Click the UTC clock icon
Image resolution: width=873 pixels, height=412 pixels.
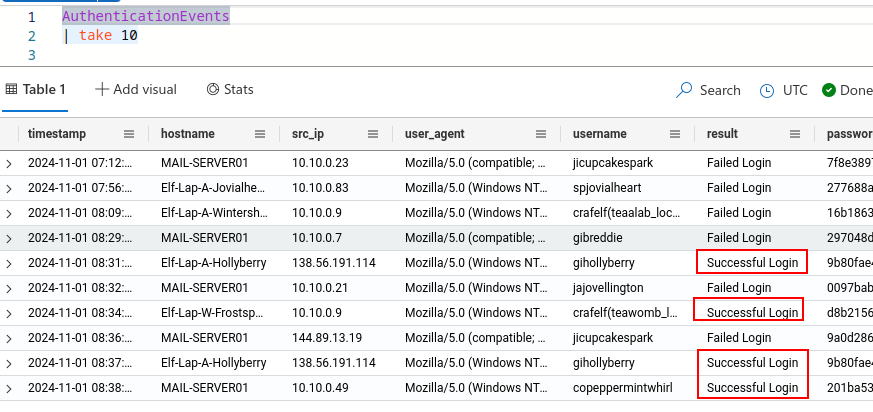coord(767,90)
